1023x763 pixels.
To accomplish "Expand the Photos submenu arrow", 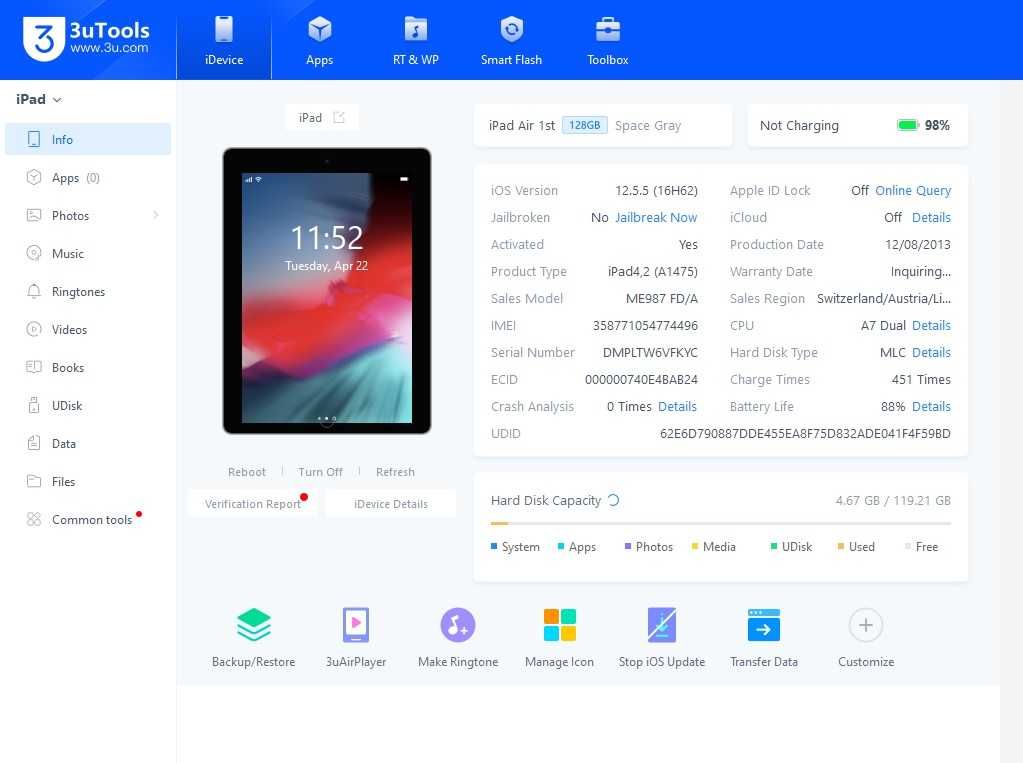I will point(155,215).
